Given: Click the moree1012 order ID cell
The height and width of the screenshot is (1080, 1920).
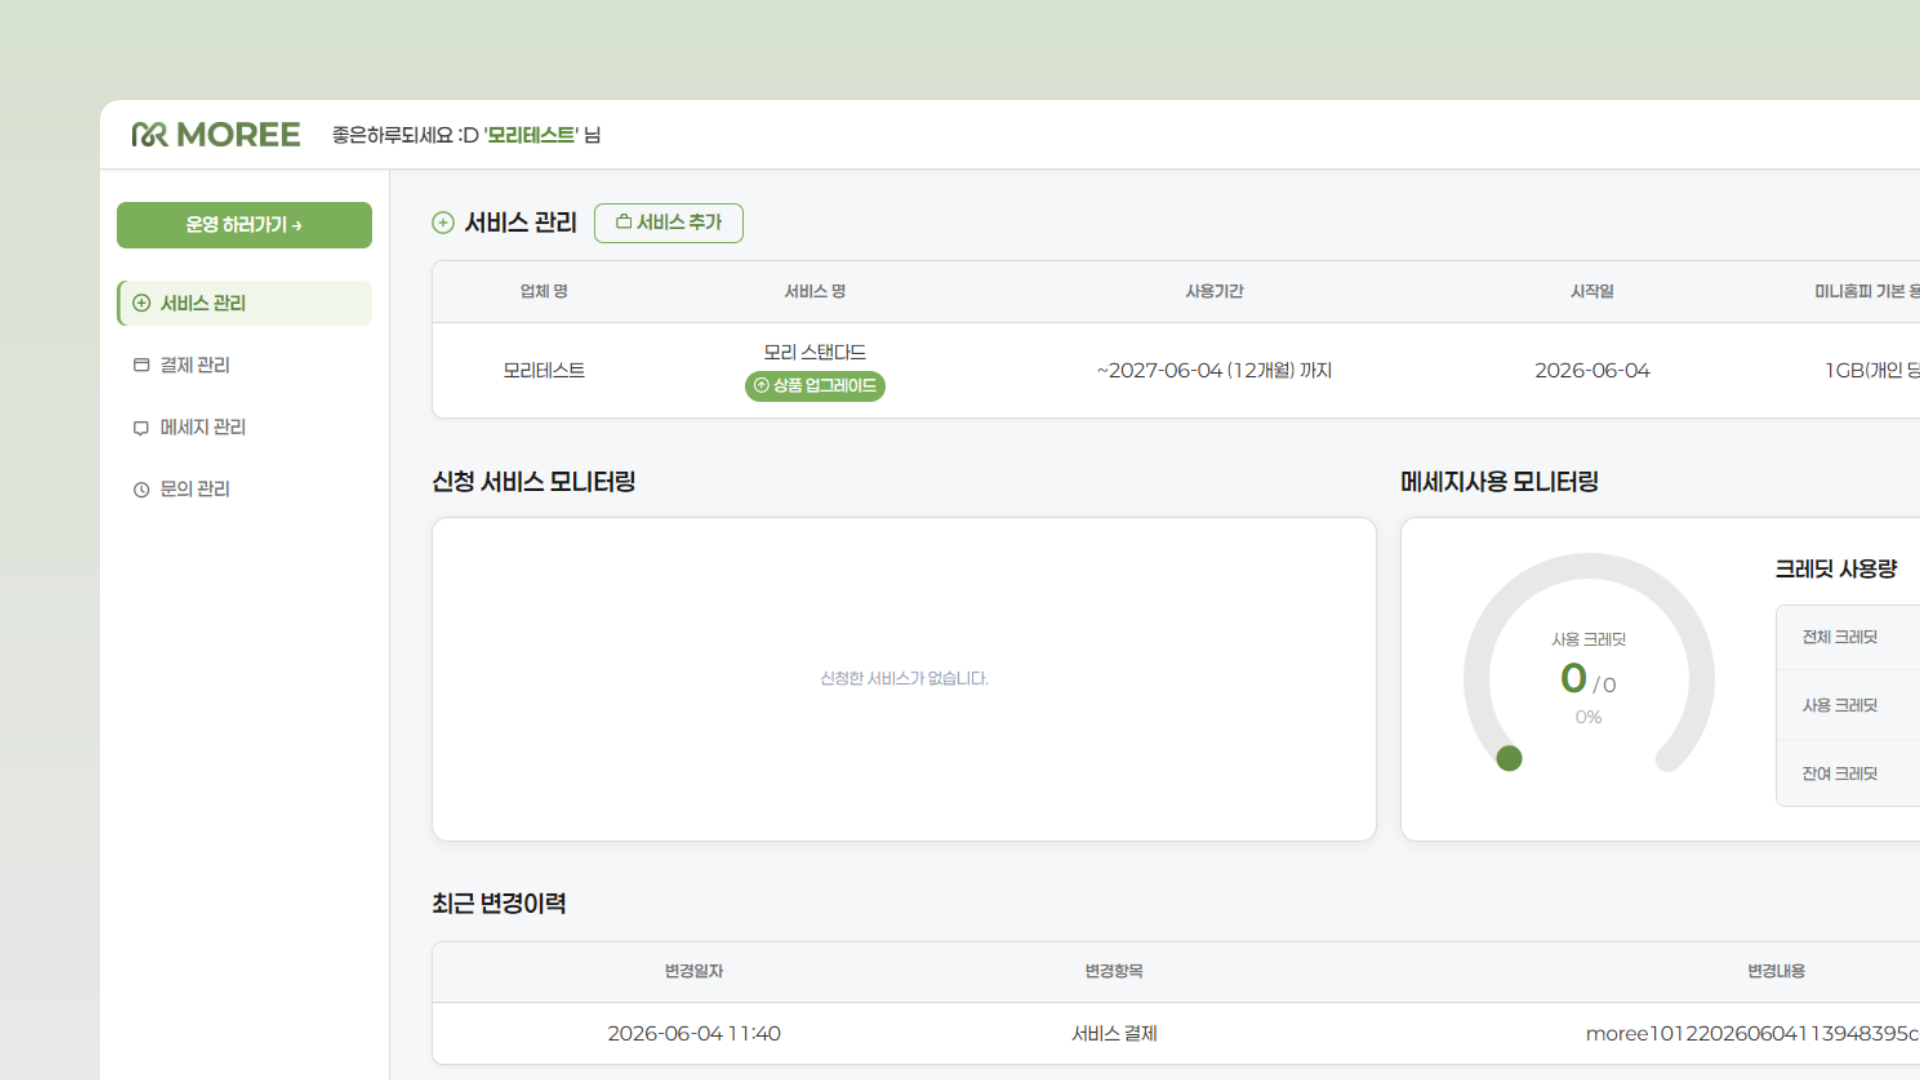Looking at the screenshot, I should pyautogui.click(x=1752, y=1033).
